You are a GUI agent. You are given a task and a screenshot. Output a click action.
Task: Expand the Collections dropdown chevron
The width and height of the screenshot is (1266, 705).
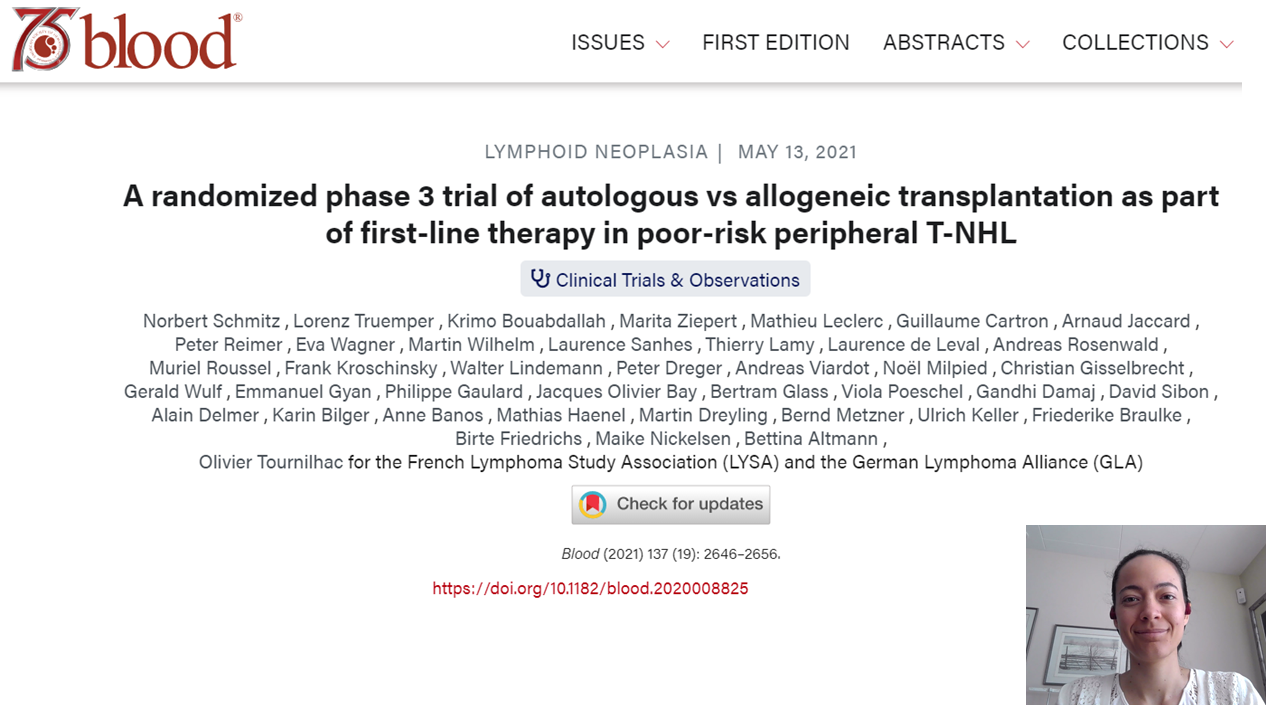coord(1226,44)
